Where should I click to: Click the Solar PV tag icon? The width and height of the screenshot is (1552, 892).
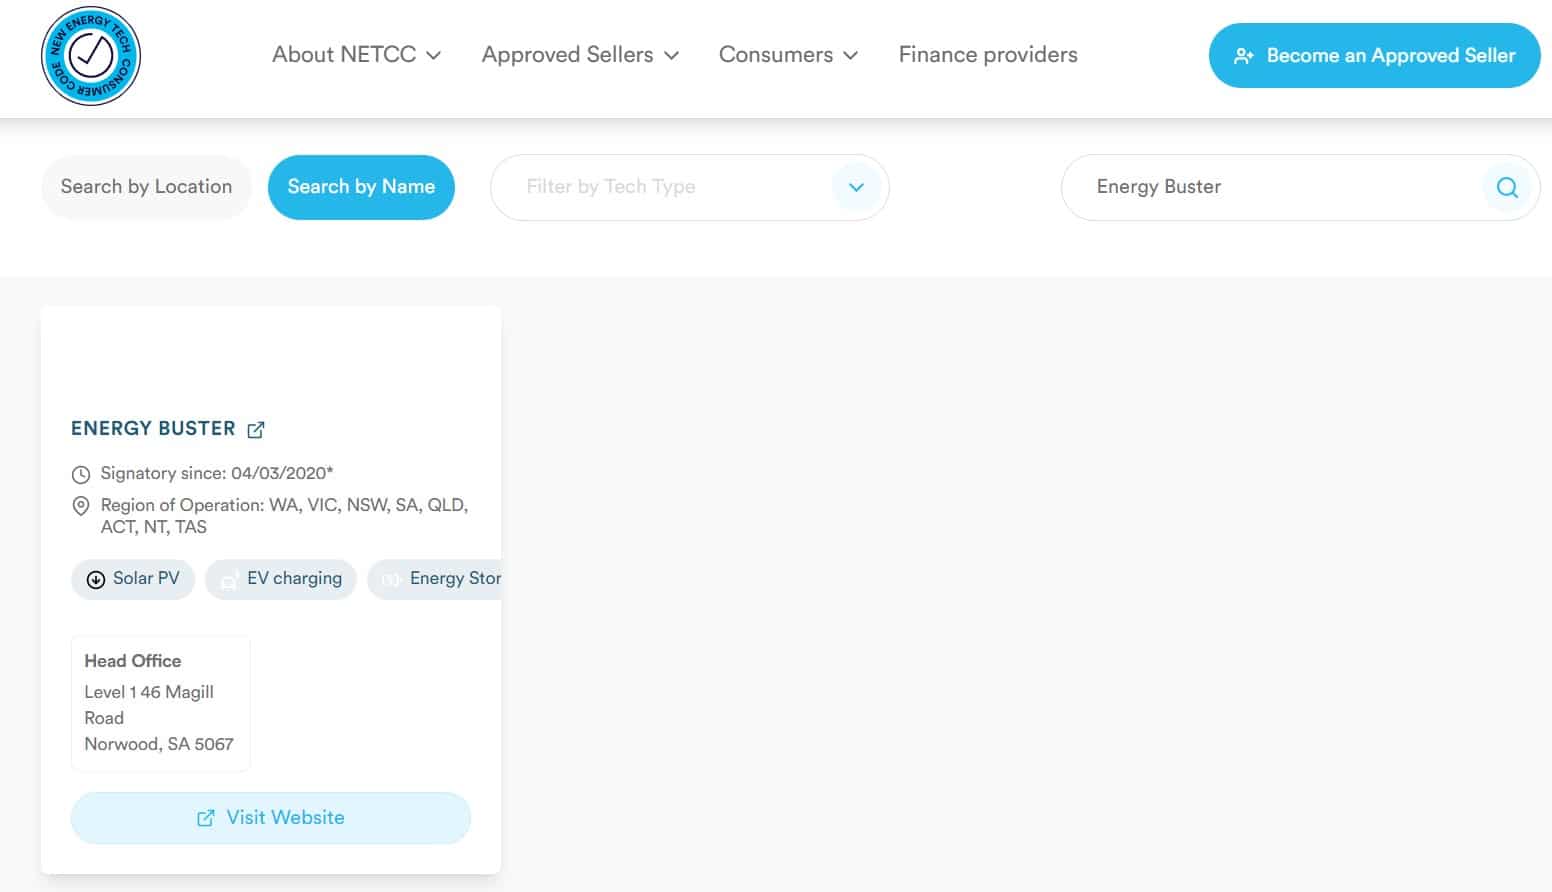[96, 580]
